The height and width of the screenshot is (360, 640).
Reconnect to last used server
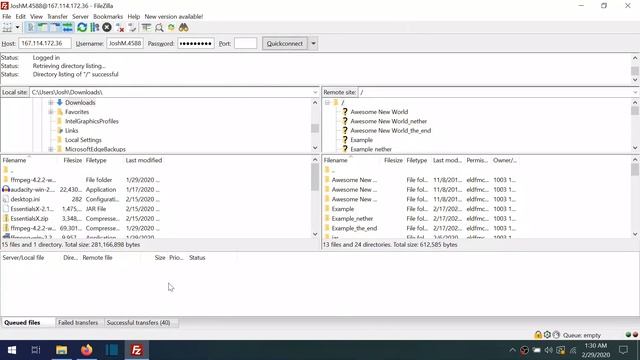(132, 27)
